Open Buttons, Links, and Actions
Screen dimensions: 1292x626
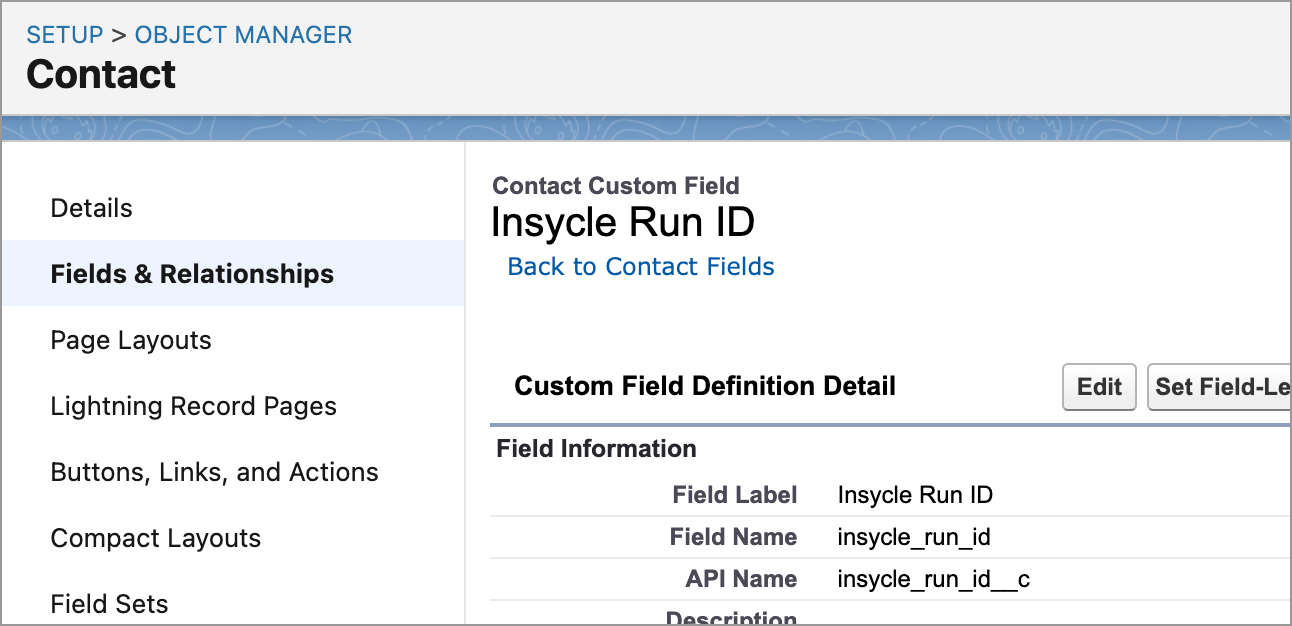(x=214, y=472)
